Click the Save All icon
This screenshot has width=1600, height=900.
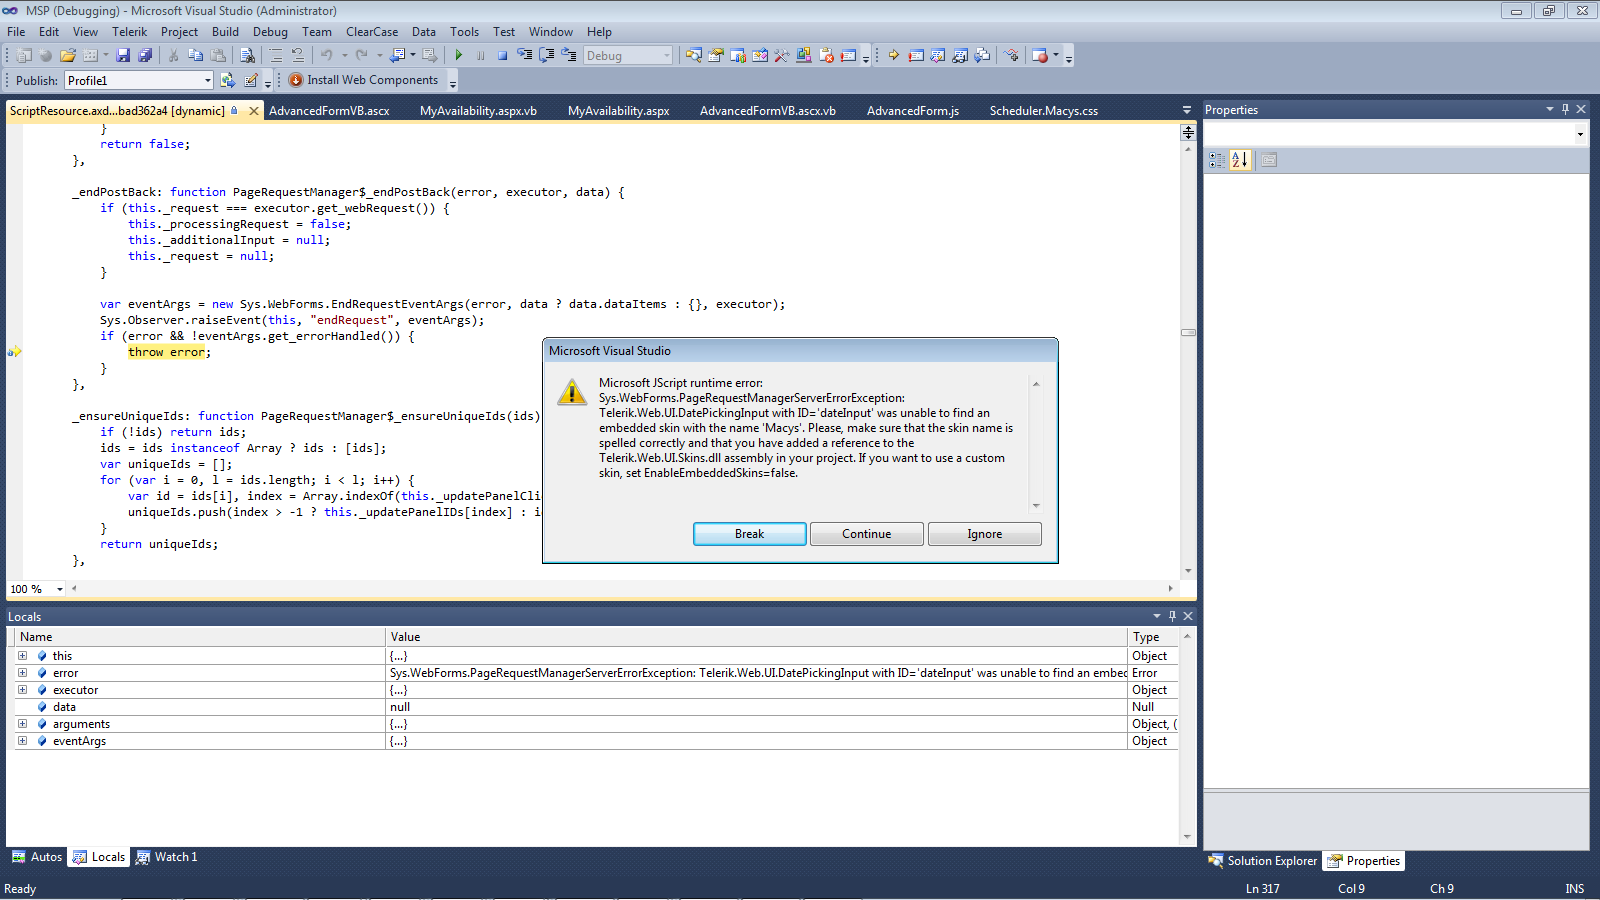145,56
